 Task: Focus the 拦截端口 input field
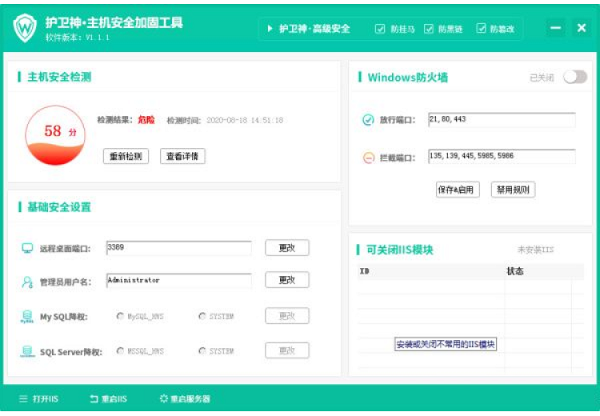point(502,156)
